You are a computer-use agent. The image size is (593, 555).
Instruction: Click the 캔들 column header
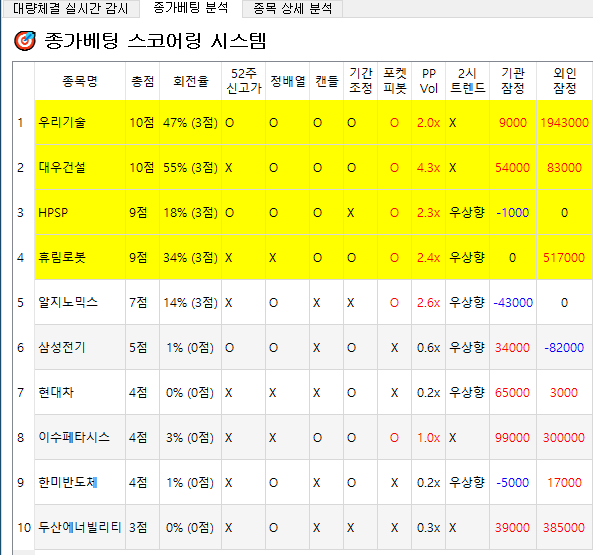326,81
